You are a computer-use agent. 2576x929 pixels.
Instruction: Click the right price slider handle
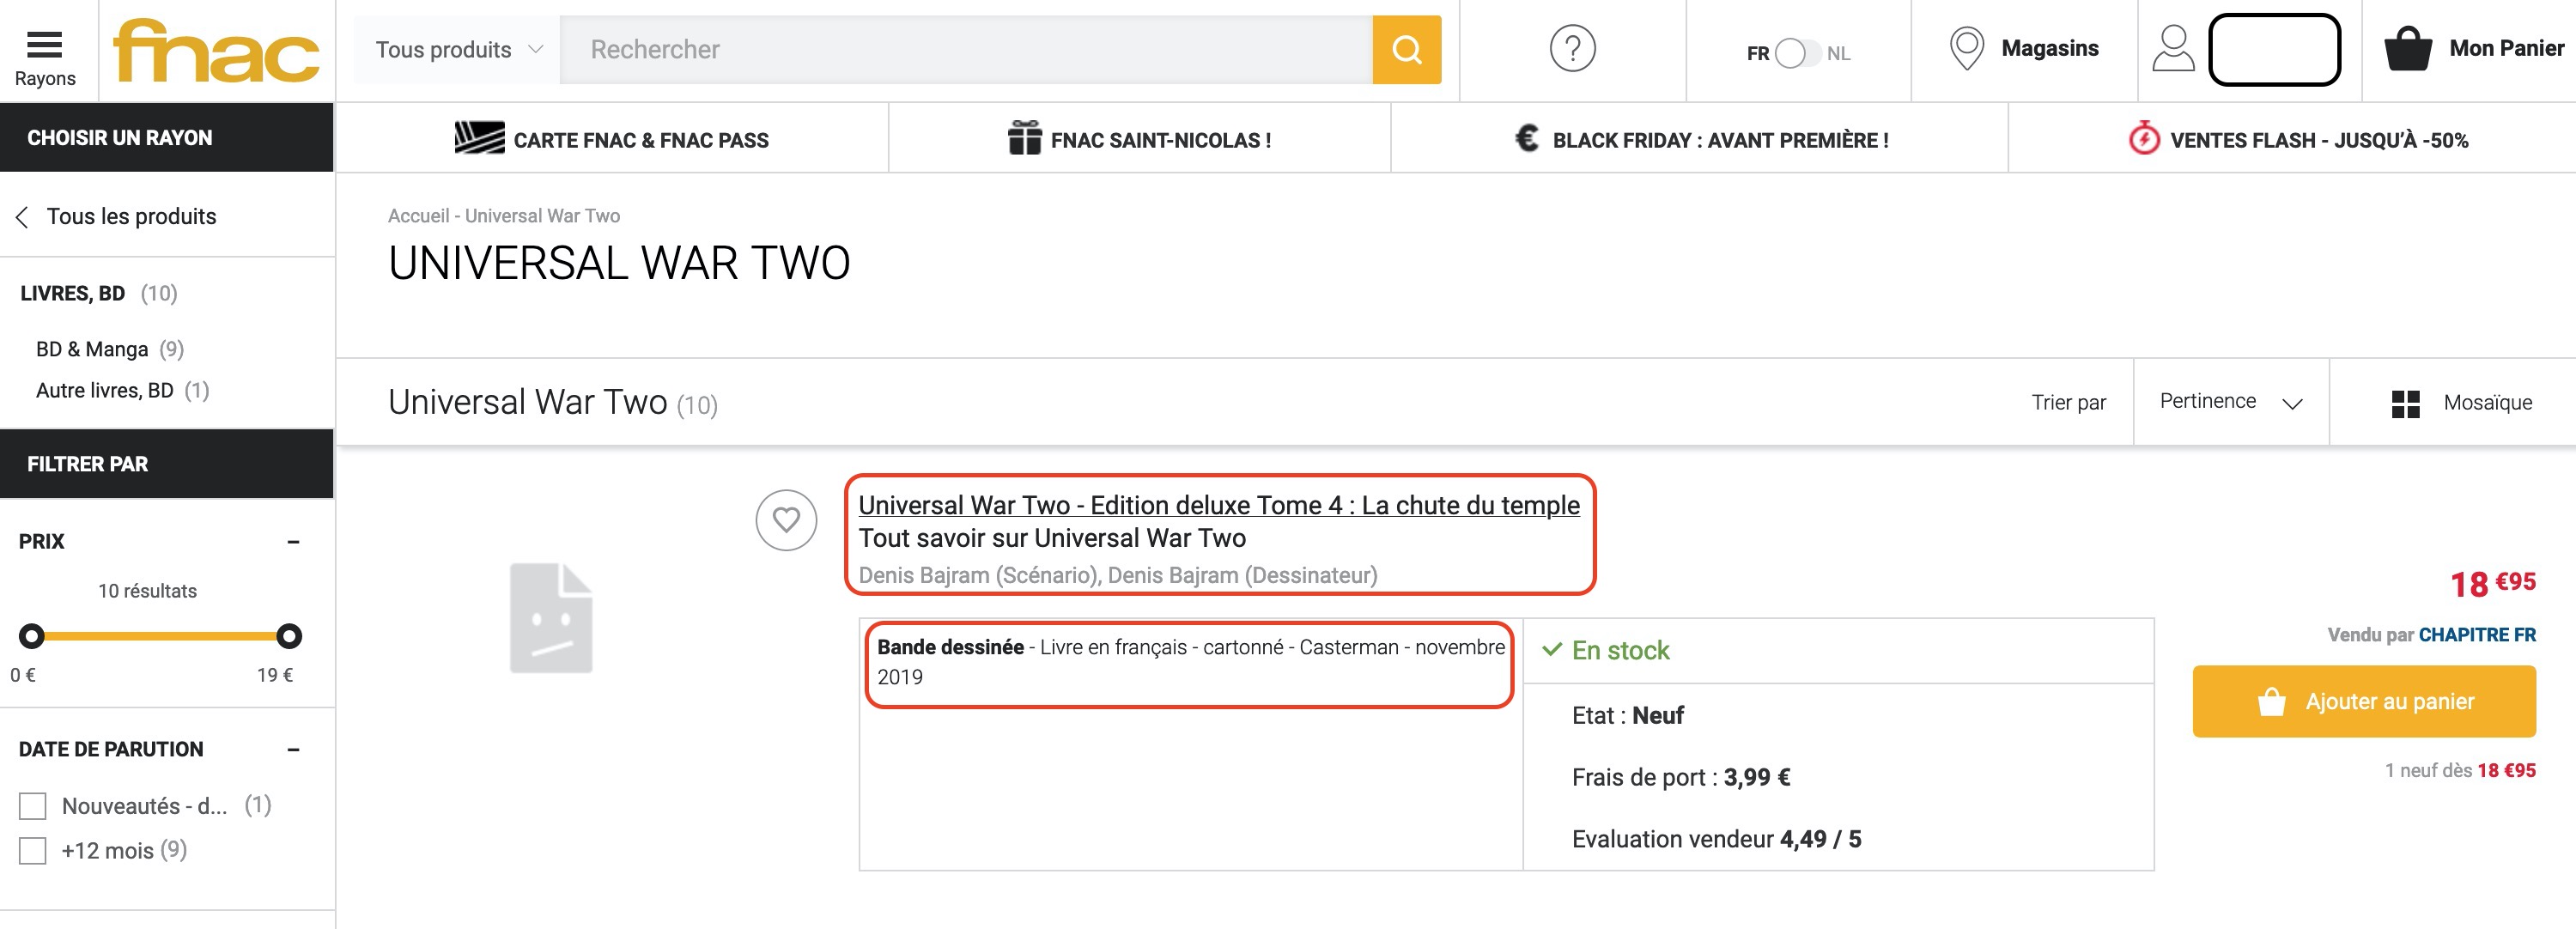click(289, 636)
